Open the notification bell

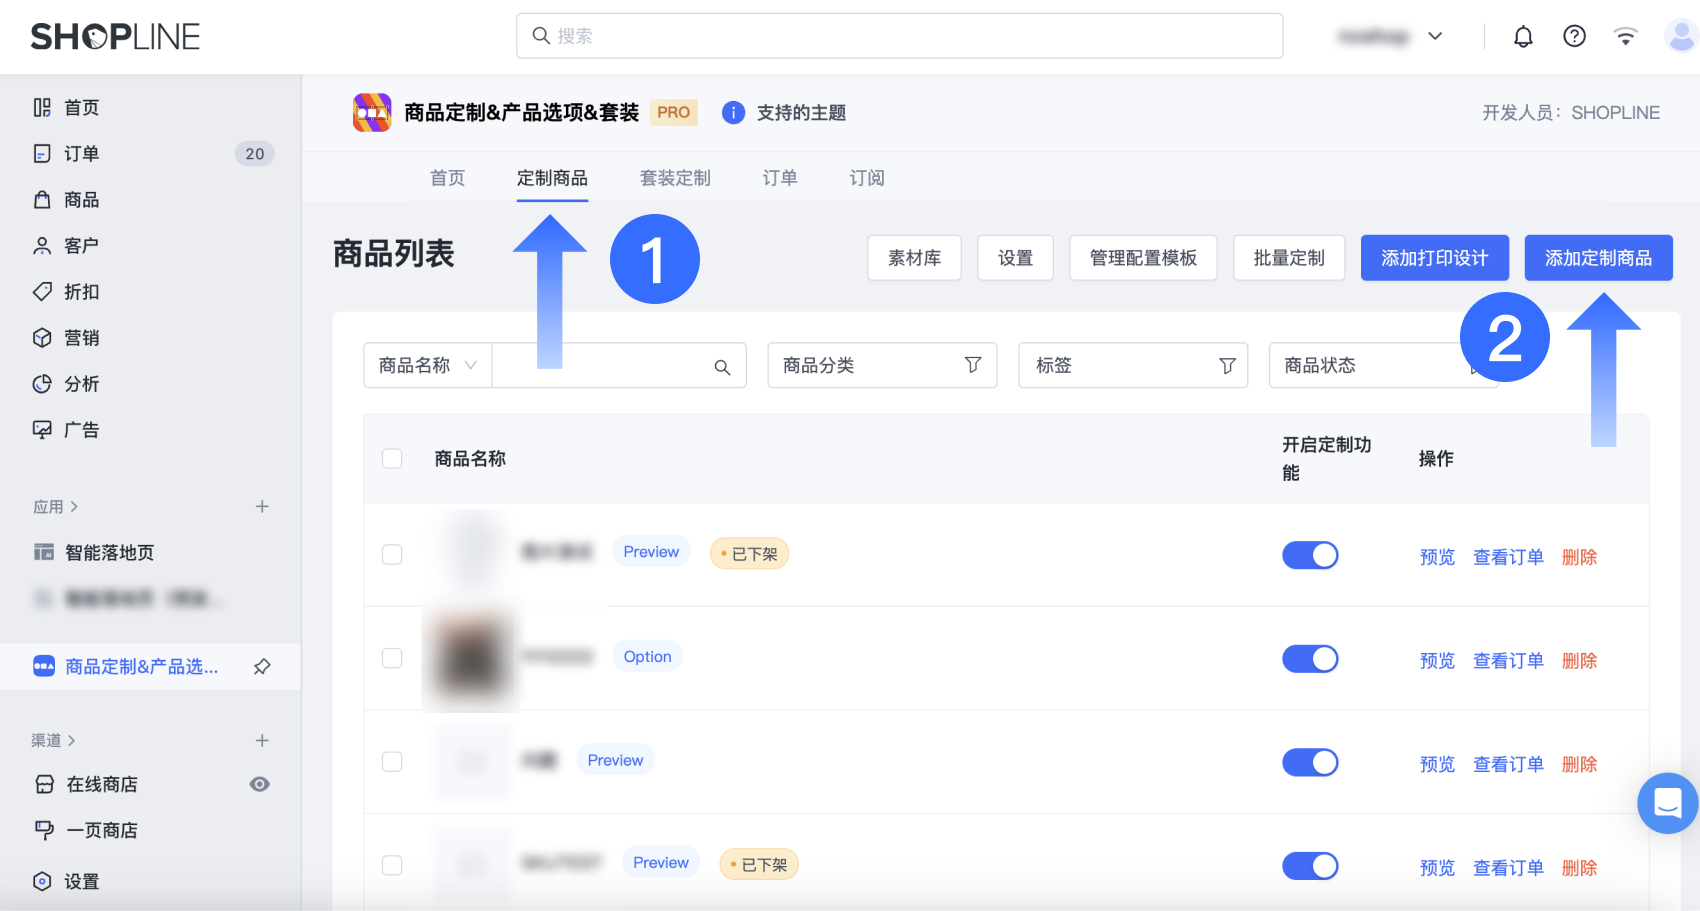(1523, 36)
